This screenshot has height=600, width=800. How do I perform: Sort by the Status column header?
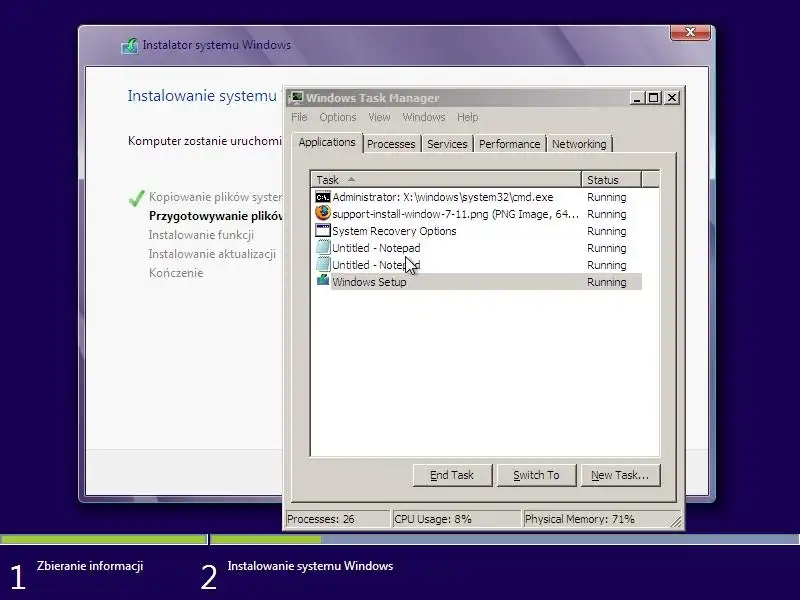pyautogui.click(x=611, y=180)
